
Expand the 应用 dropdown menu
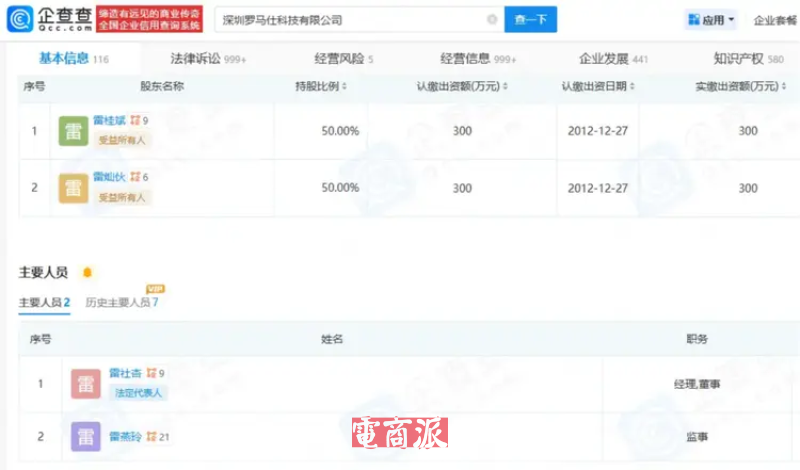[711, 20]
